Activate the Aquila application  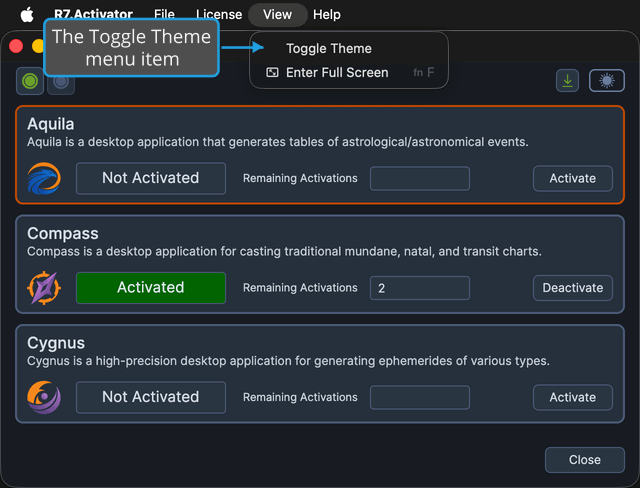(x=573, y=178)
